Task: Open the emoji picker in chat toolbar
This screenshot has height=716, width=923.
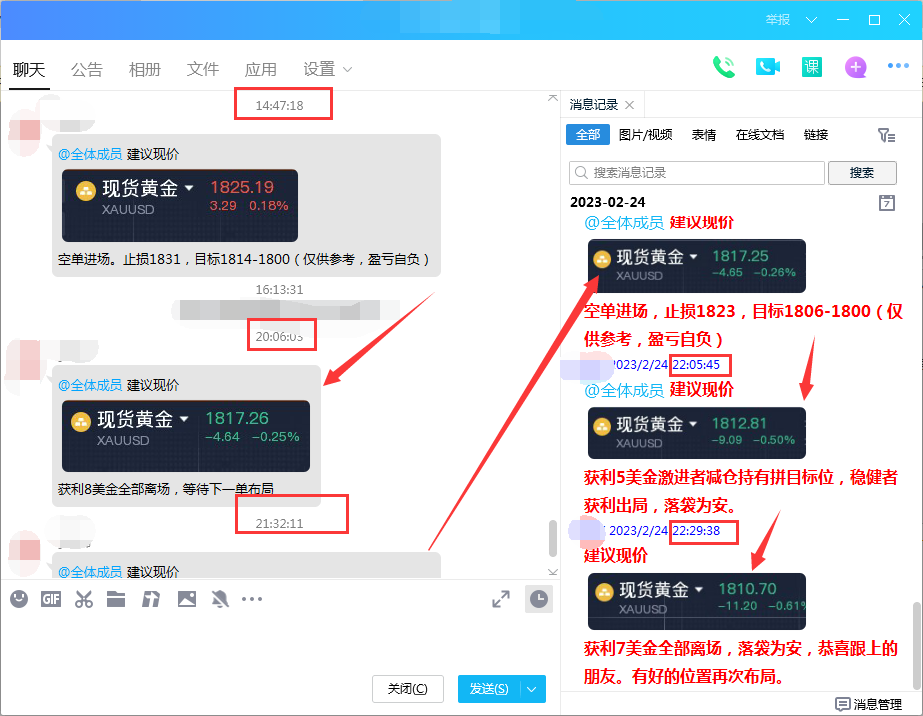Action: coord(19,599)
